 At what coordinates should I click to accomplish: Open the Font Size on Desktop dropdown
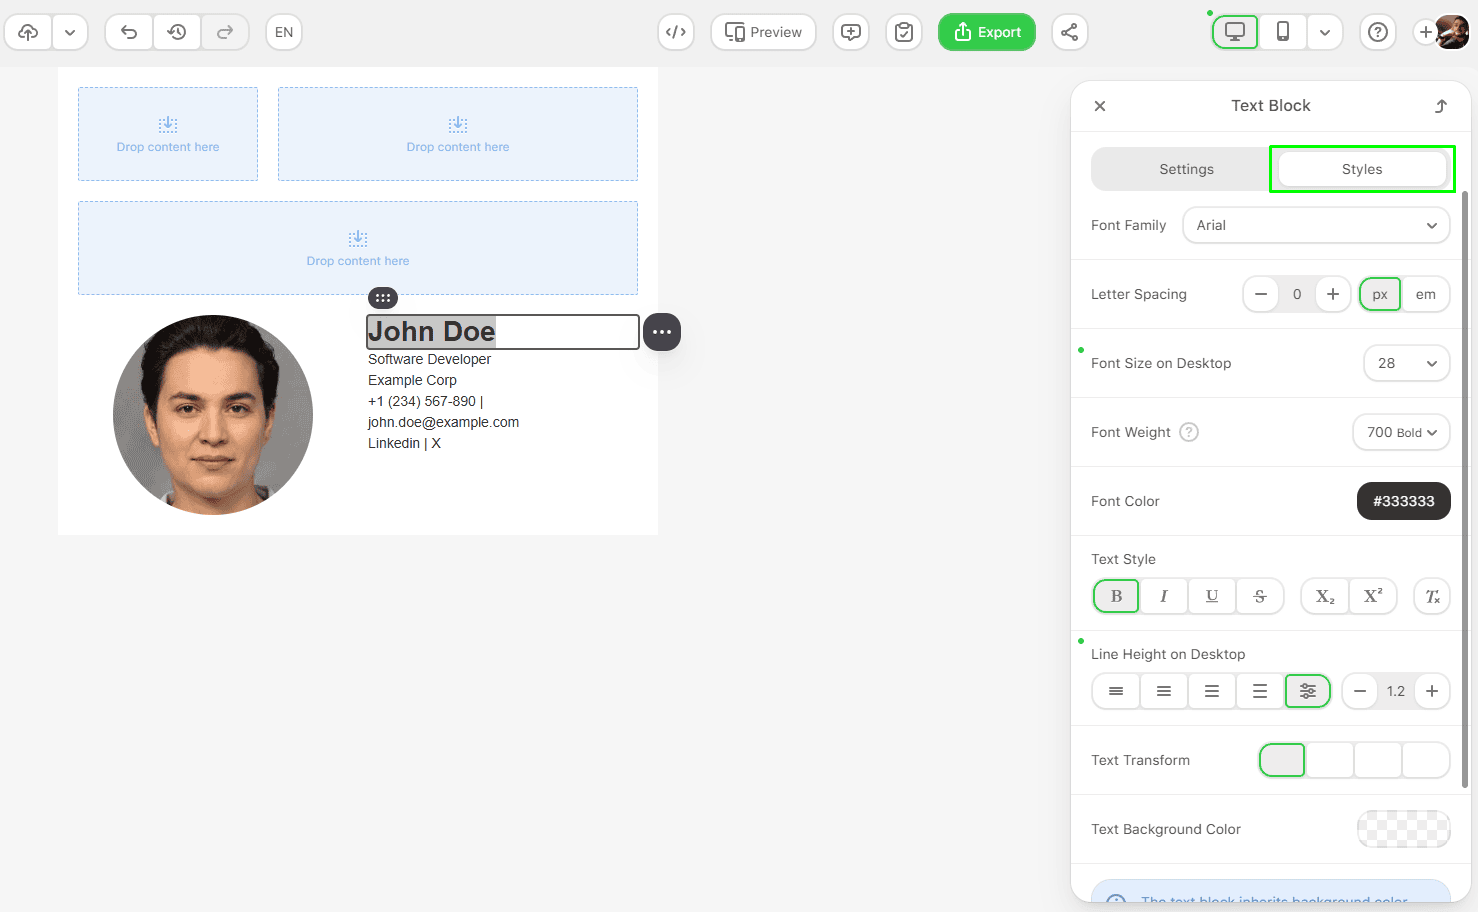tap(1407, 363)
